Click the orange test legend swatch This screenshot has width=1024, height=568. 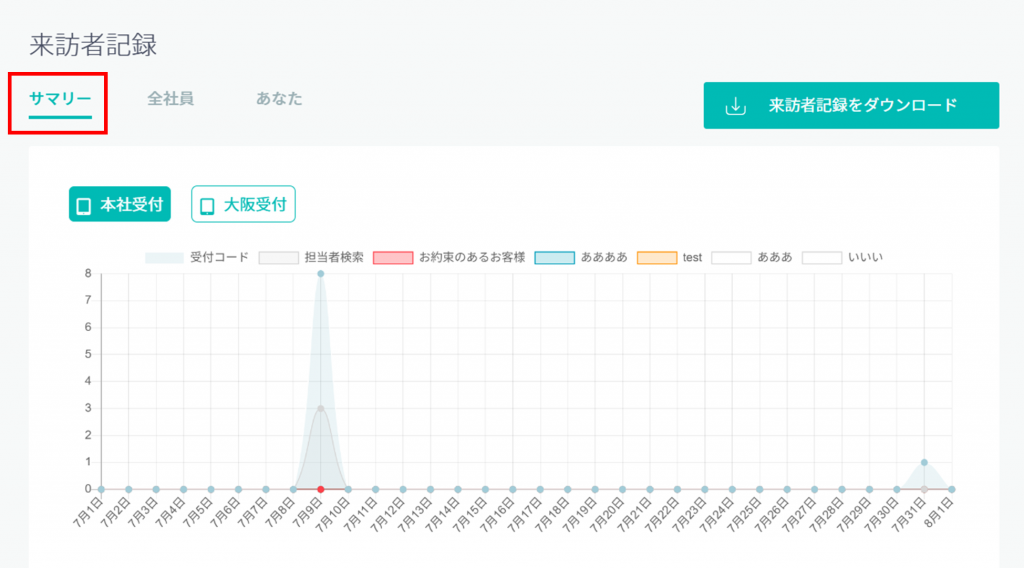[657, 257]
